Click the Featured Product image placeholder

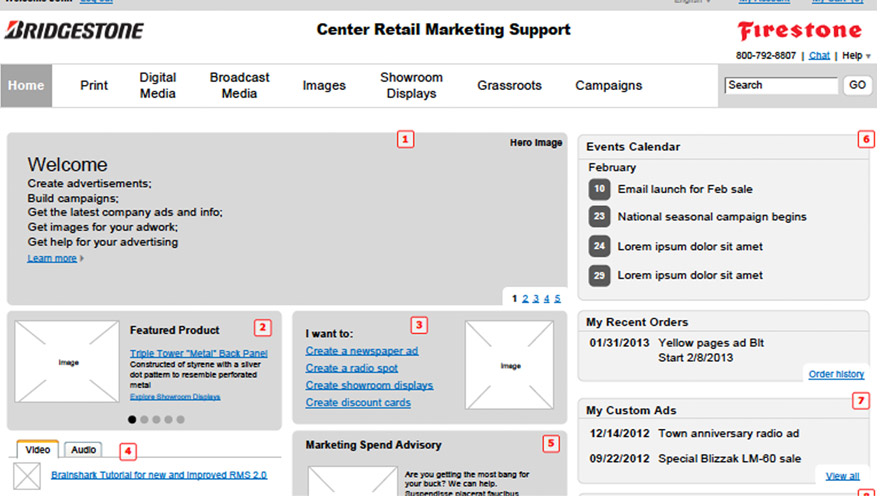tap(67, 362)
